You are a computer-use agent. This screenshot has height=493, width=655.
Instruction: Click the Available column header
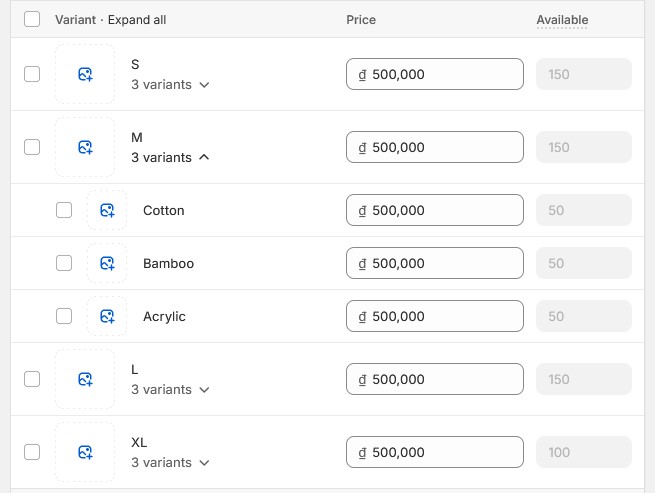tap(562, 20)
